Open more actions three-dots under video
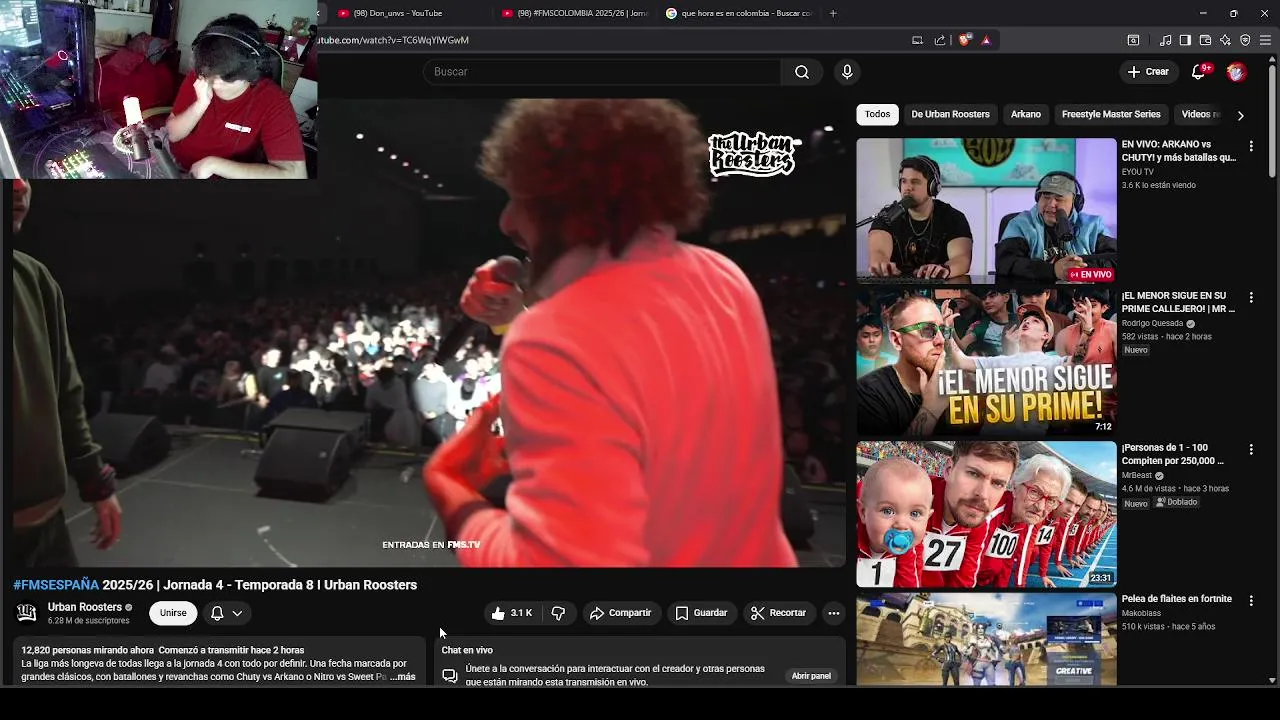This screenshot has height=720, width=1280. click(834, 613)
